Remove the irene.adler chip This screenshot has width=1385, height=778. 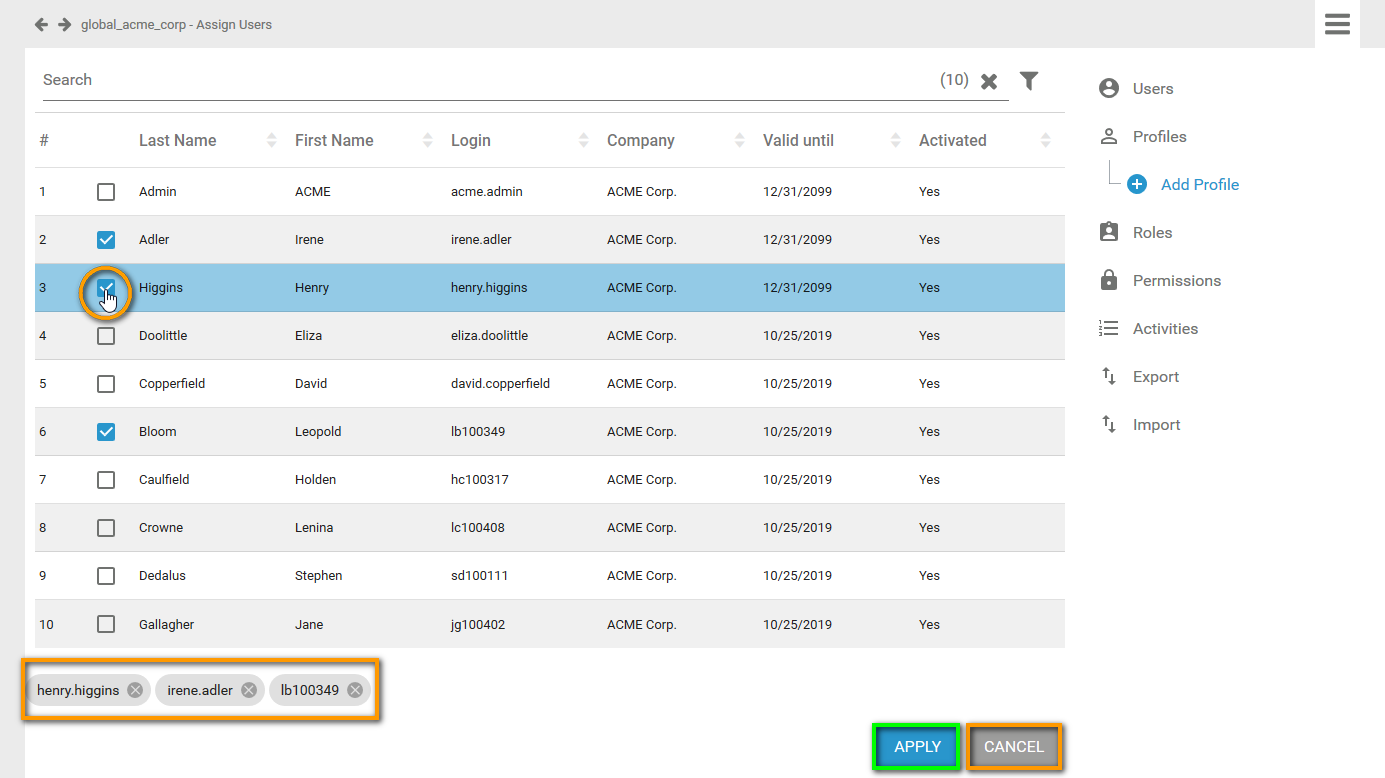click(249, 690)
